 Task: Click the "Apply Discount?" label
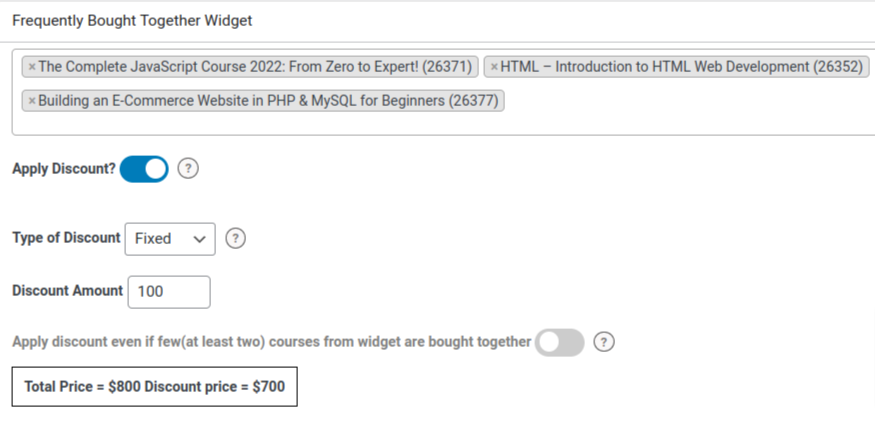tap(63, 169)
